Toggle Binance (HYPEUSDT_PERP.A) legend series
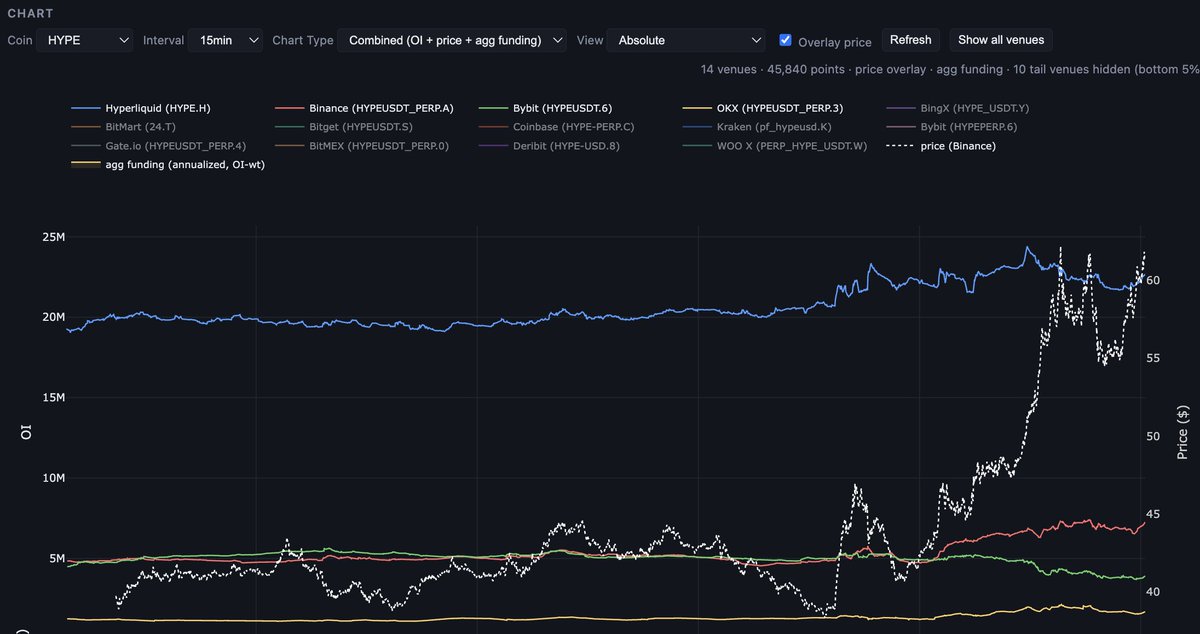The width and height of the screenshot is (1200, 634). (x=363, y=107)
